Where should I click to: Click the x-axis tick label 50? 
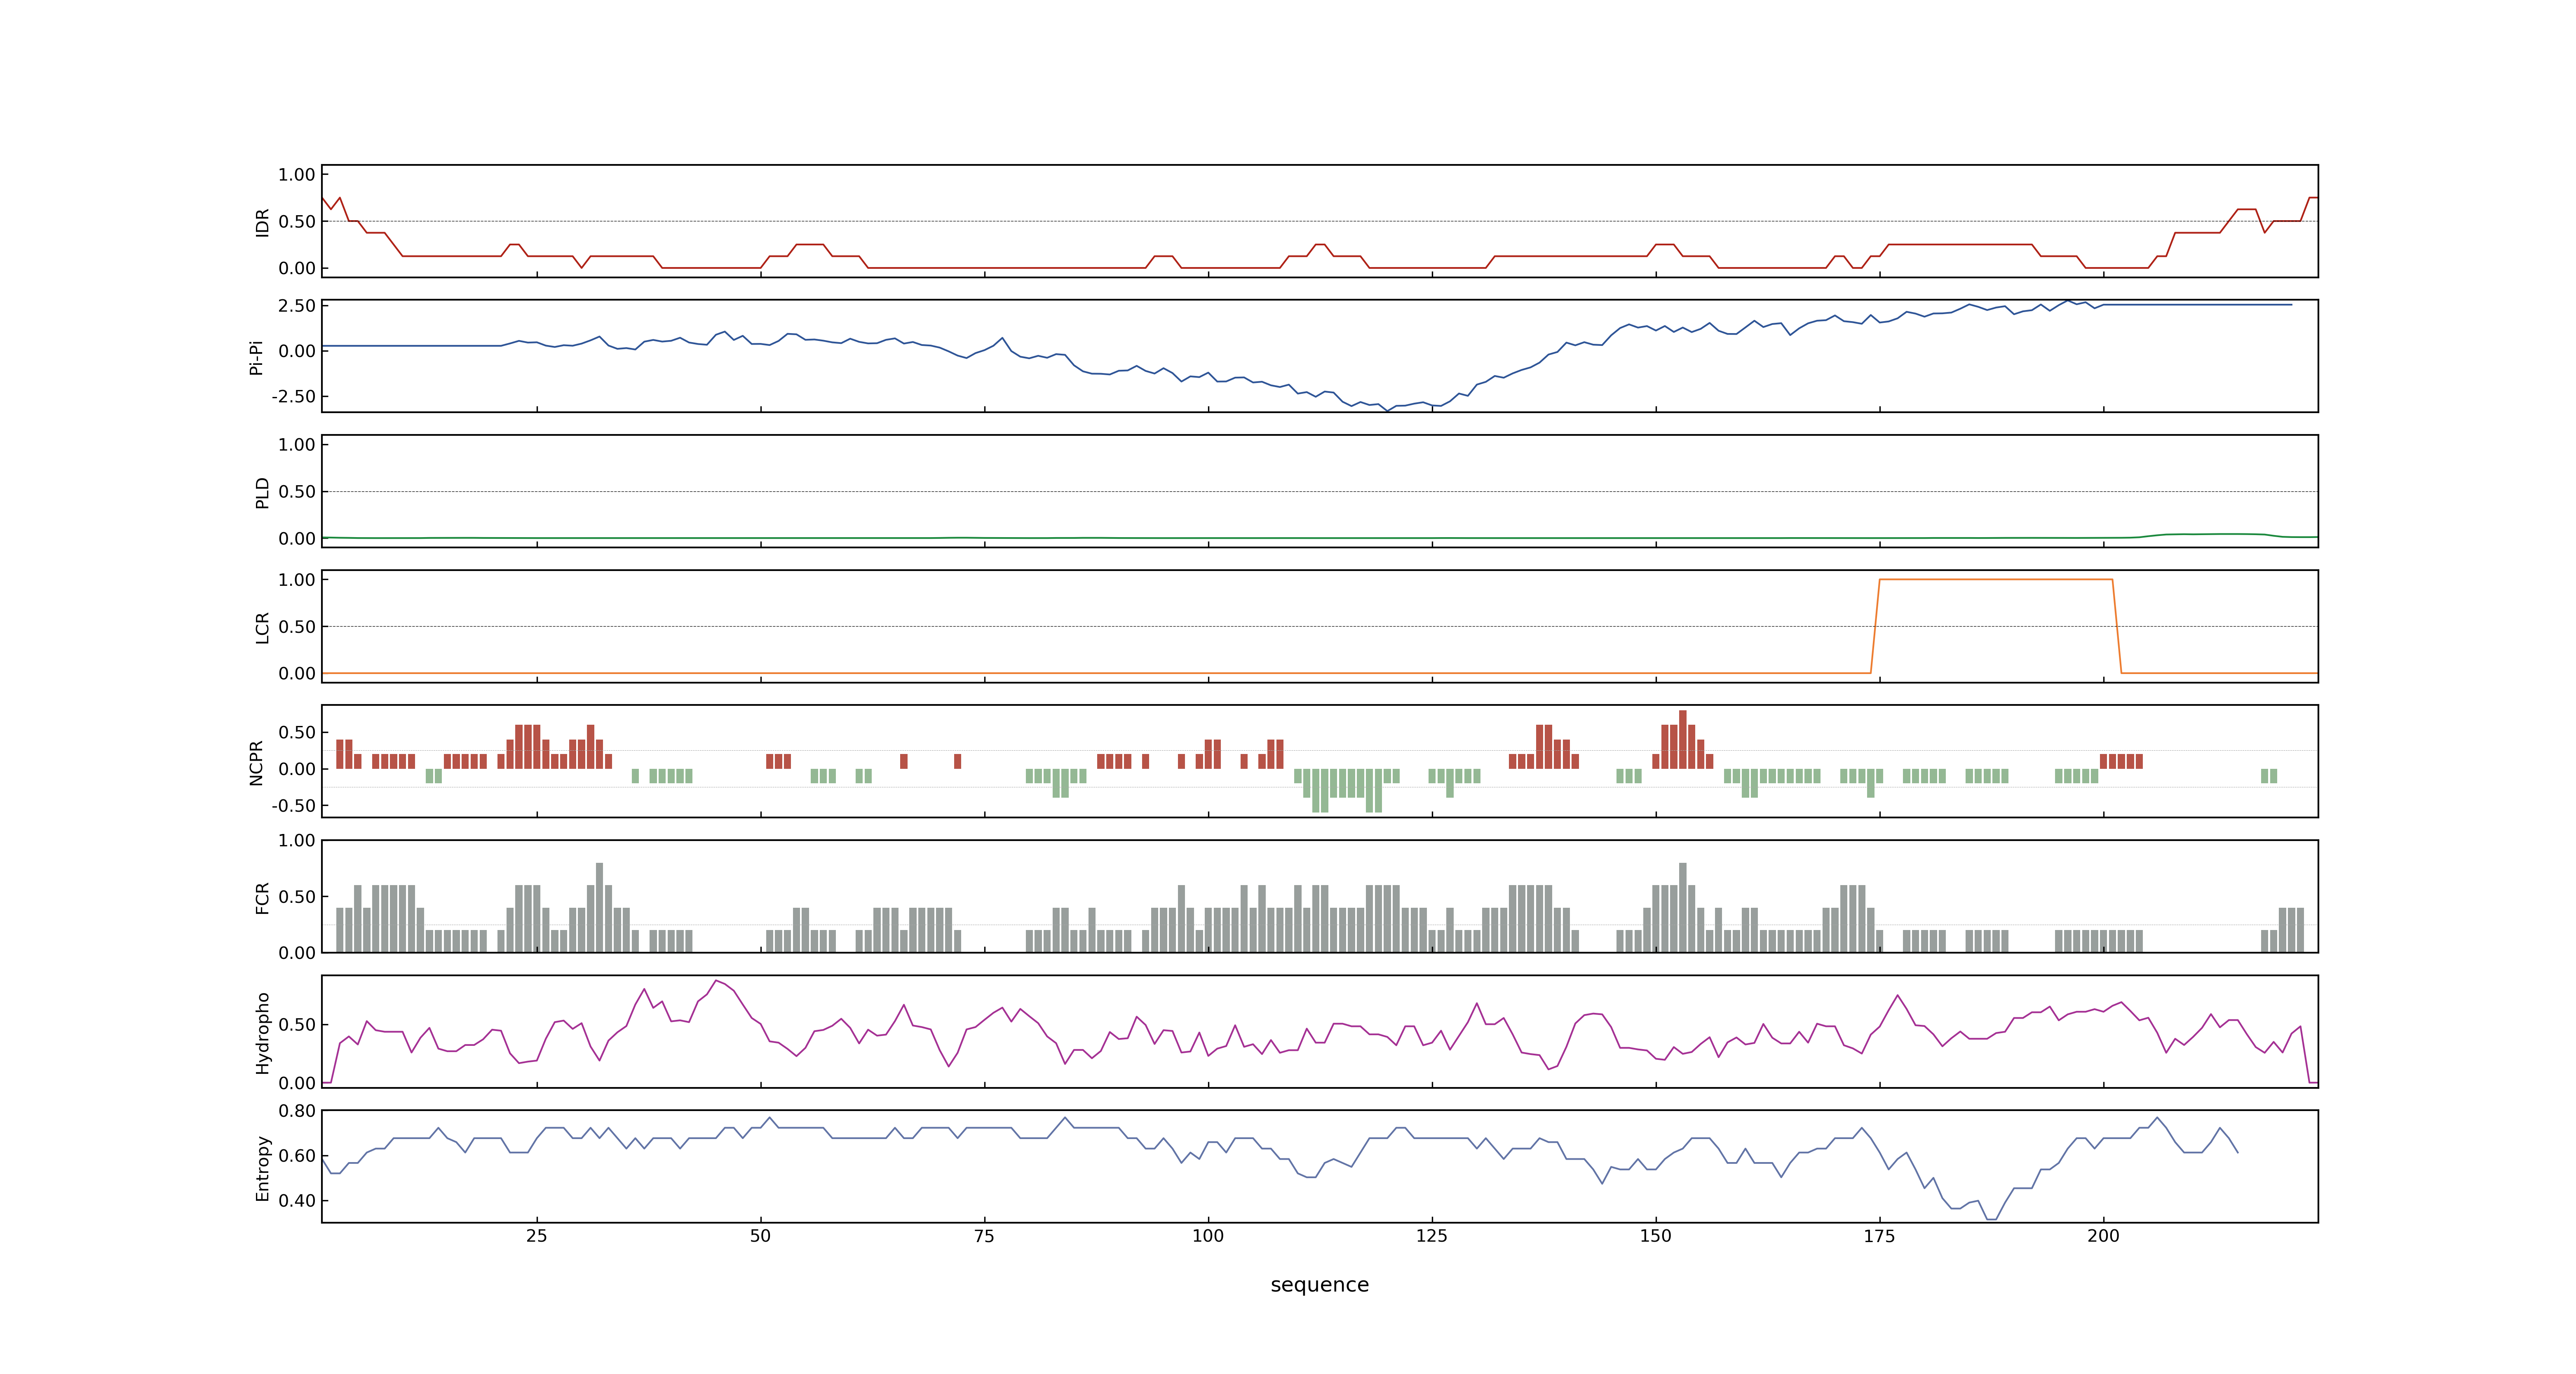(x=760, y=1236)
